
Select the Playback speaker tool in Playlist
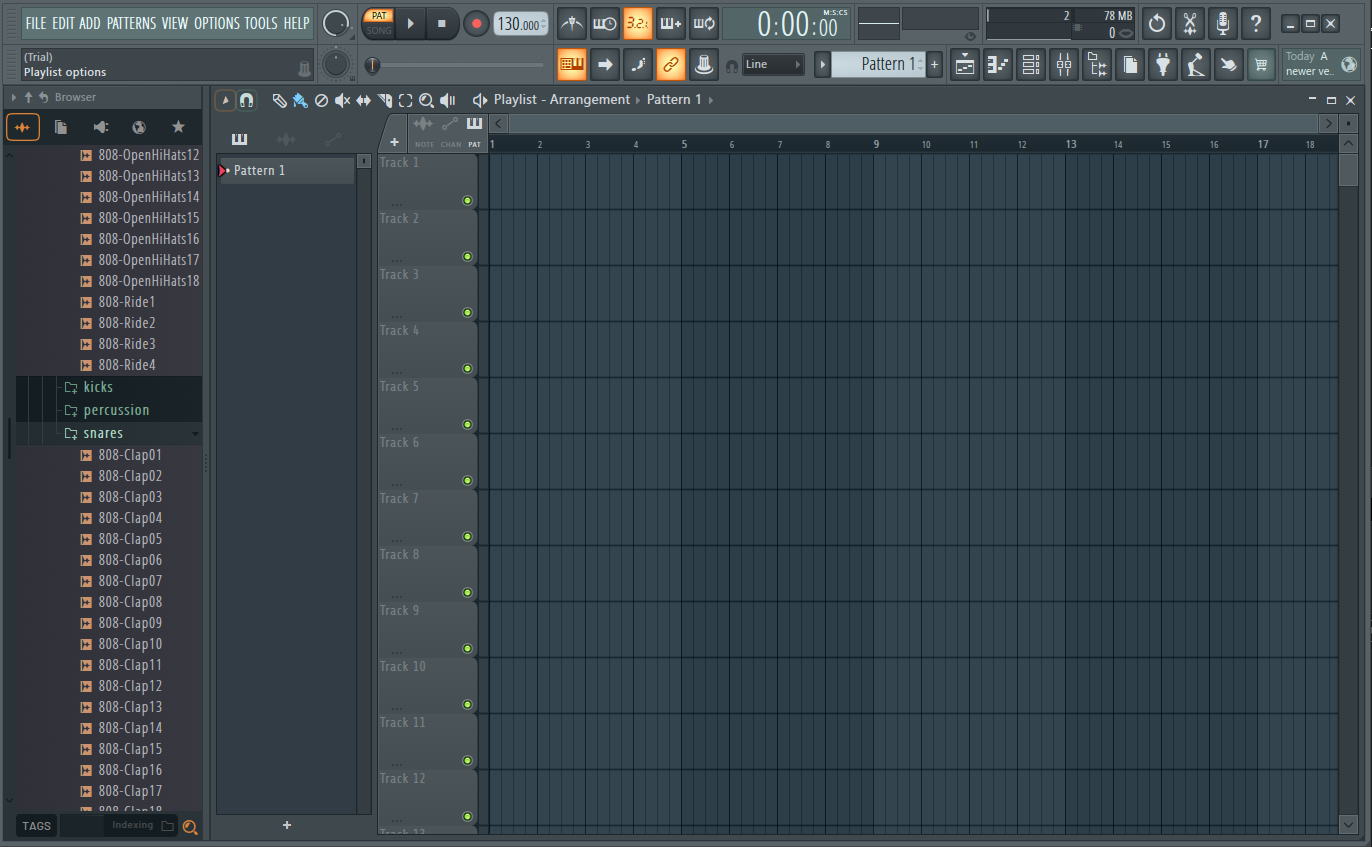click(x=448, y=100)
